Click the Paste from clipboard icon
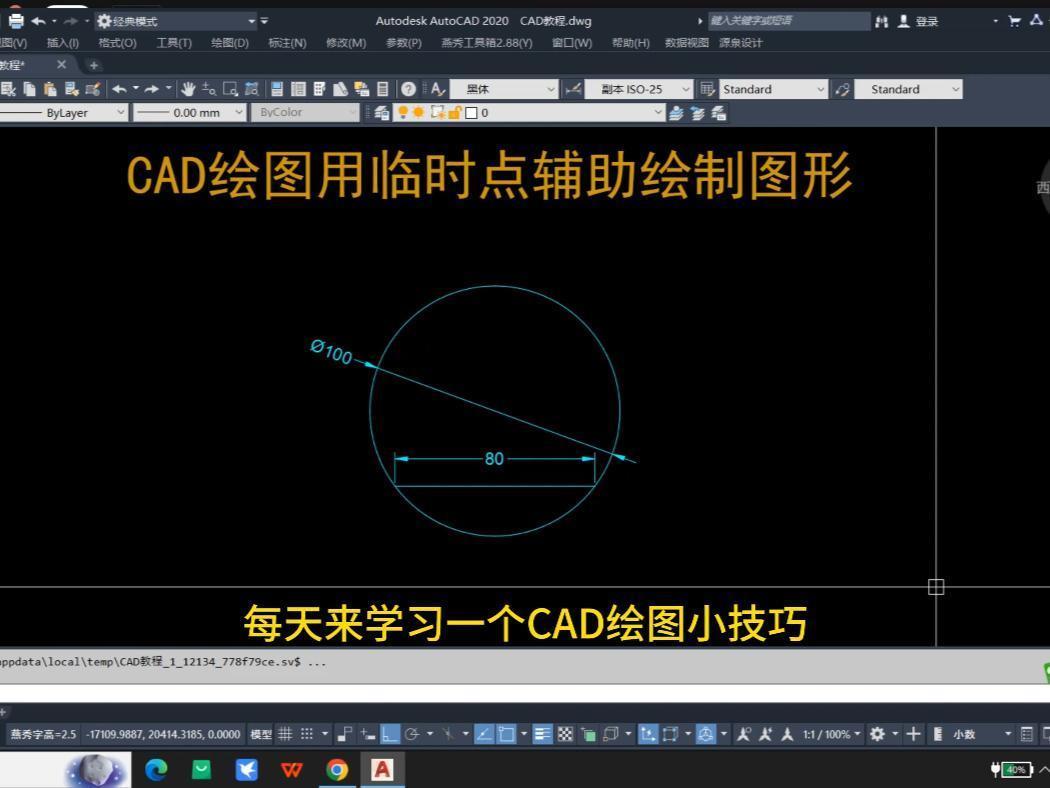Viewport: 1050px width, 788px height. tap(50, 89)
